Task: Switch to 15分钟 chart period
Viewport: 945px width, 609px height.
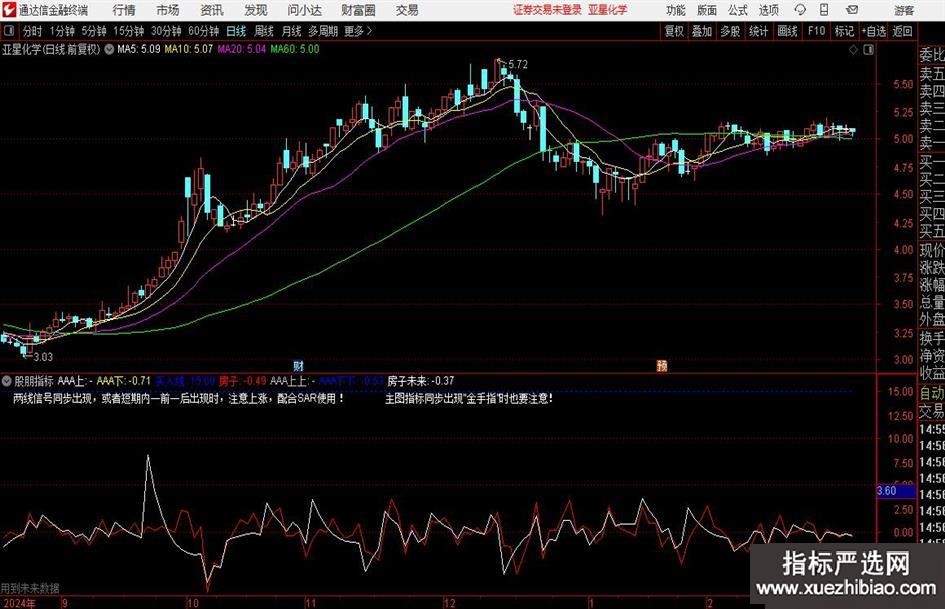Action: pyautogui.click(x=129, y=31)
